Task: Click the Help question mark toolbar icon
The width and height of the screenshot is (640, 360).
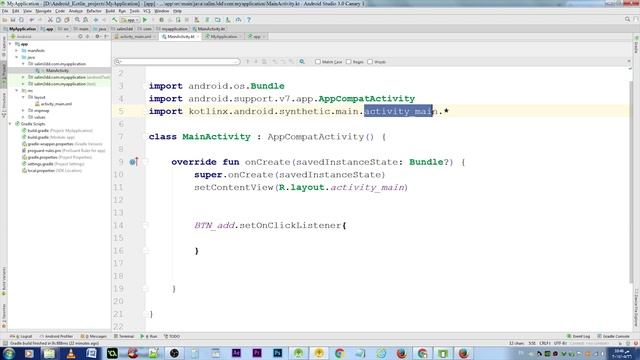Action: click(249, 20)
